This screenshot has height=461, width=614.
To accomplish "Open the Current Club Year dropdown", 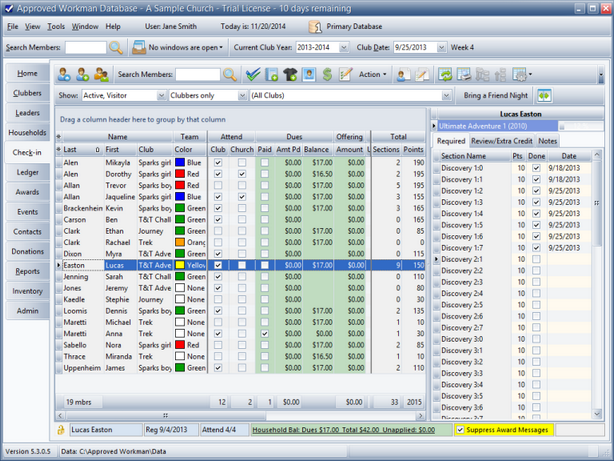I will pos(343,47).
